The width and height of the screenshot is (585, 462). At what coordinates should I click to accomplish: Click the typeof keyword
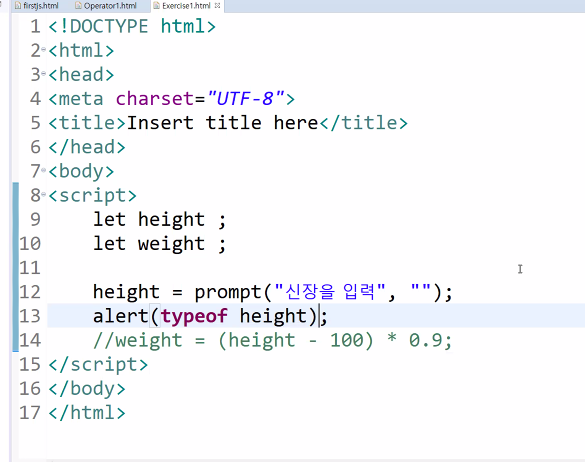[x=194, y=316]
